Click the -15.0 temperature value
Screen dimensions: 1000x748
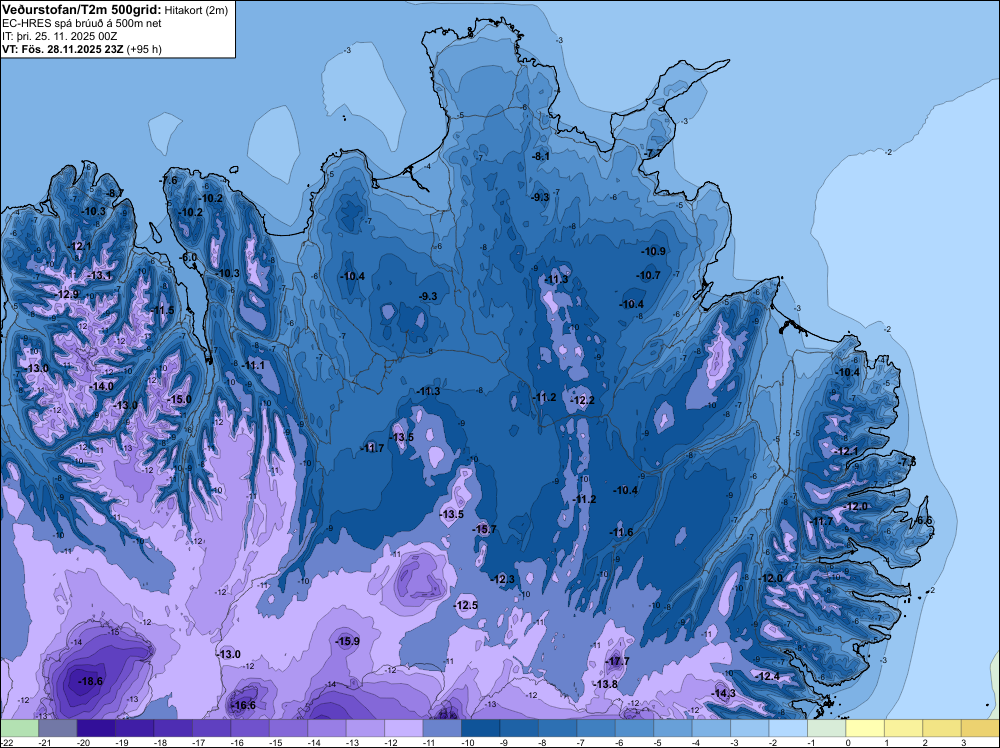coord(179,400)
